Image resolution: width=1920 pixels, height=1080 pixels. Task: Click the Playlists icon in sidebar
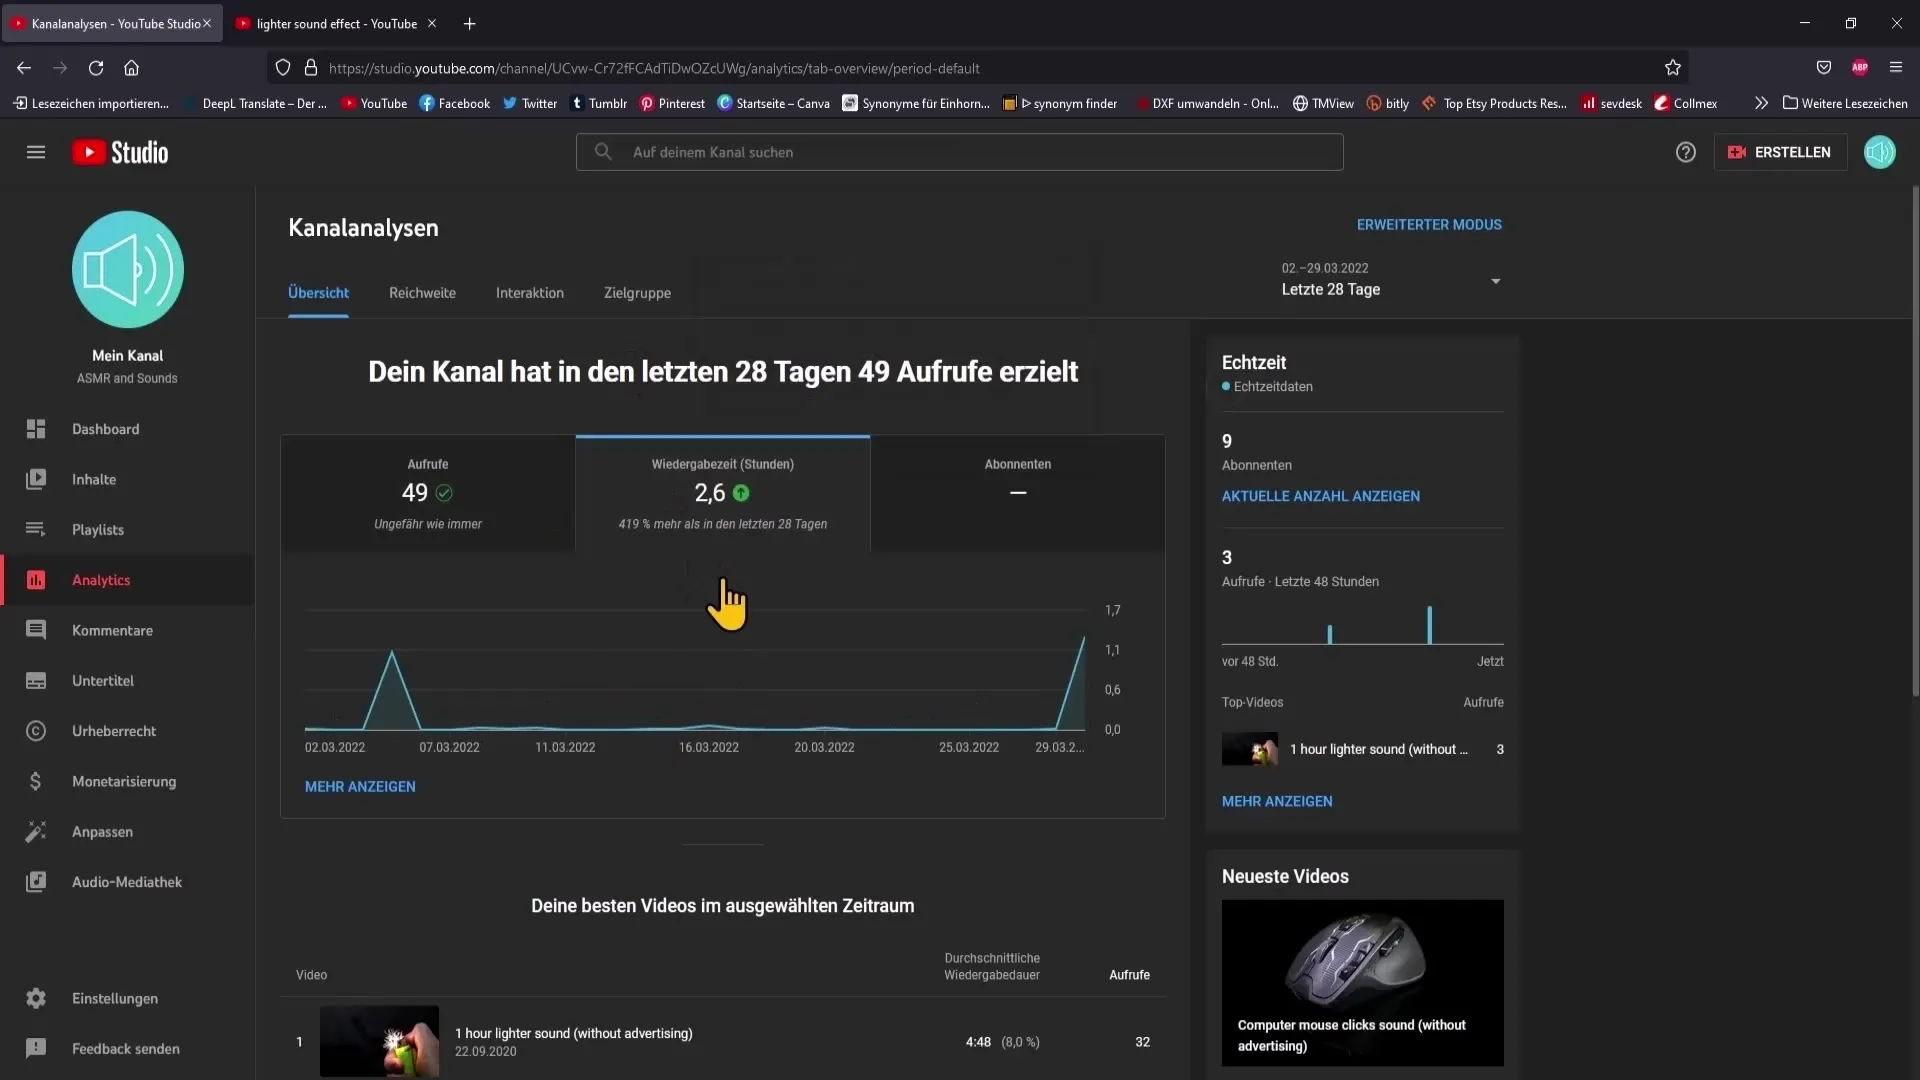click(34, 529)
